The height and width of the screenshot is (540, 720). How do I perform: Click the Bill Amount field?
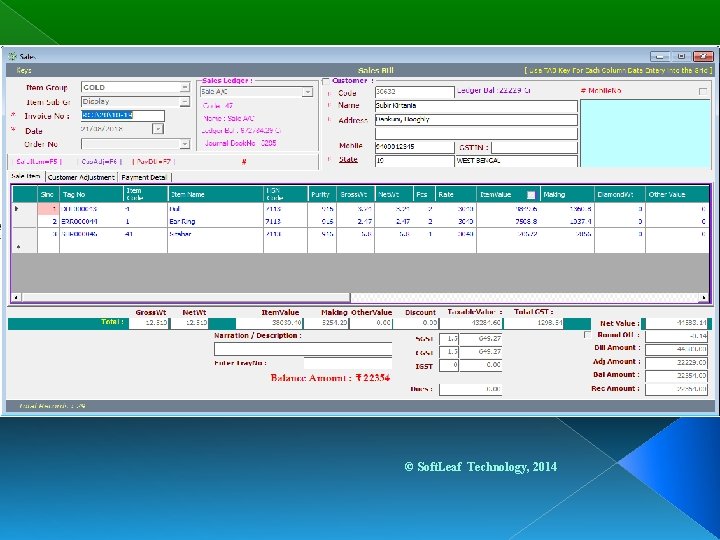(x=676, y=349)
